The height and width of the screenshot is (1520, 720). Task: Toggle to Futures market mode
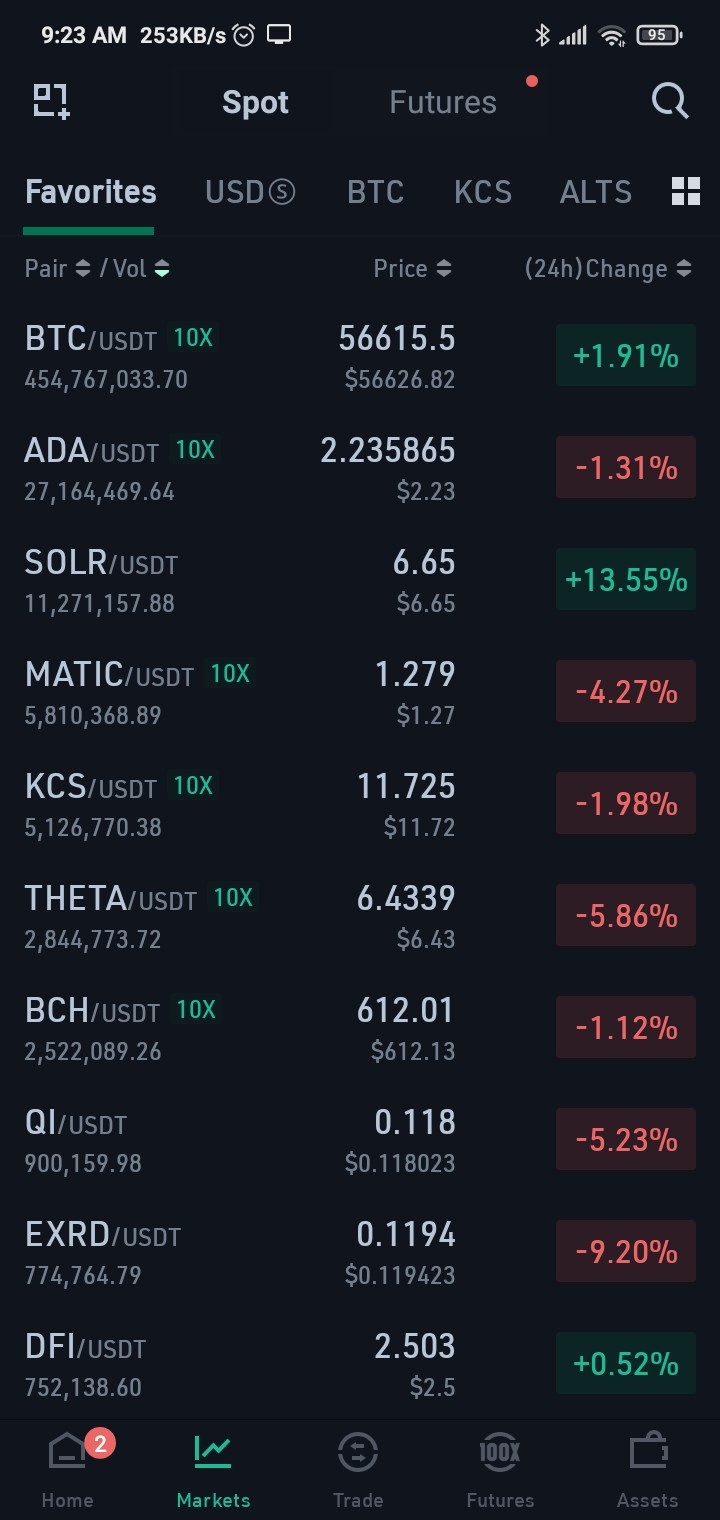point(443,102)
